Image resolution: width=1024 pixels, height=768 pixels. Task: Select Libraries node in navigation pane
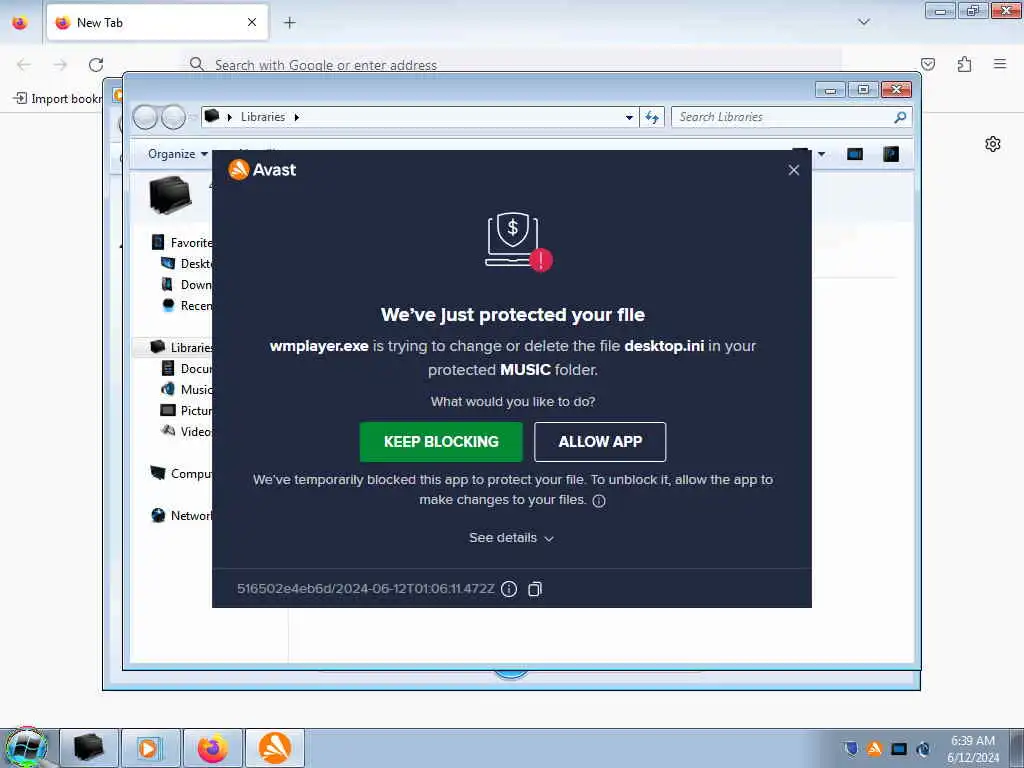click(182, 347)
